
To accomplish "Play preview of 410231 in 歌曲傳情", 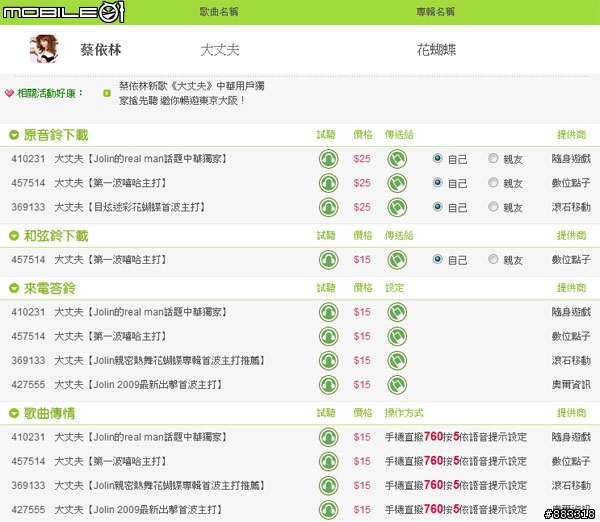I will (x=328, y=437).
